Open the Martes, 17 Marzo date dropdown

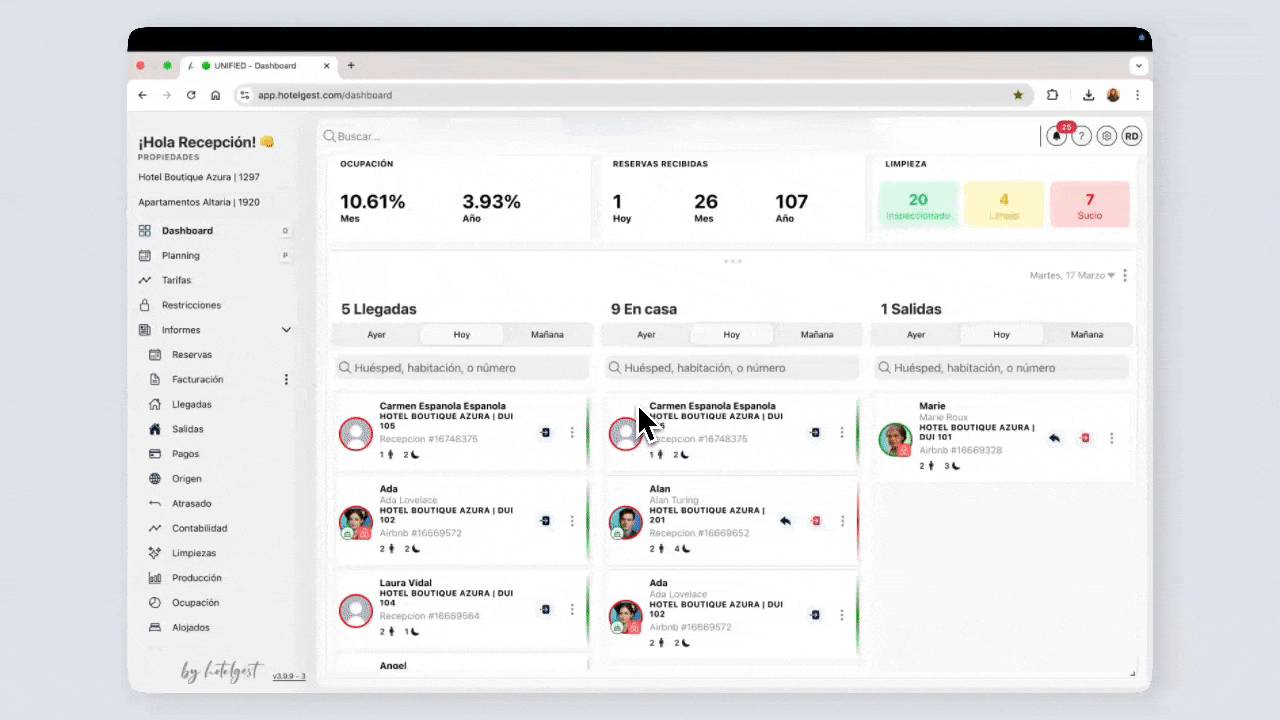pyautogui.click(x=1072, y=276)
